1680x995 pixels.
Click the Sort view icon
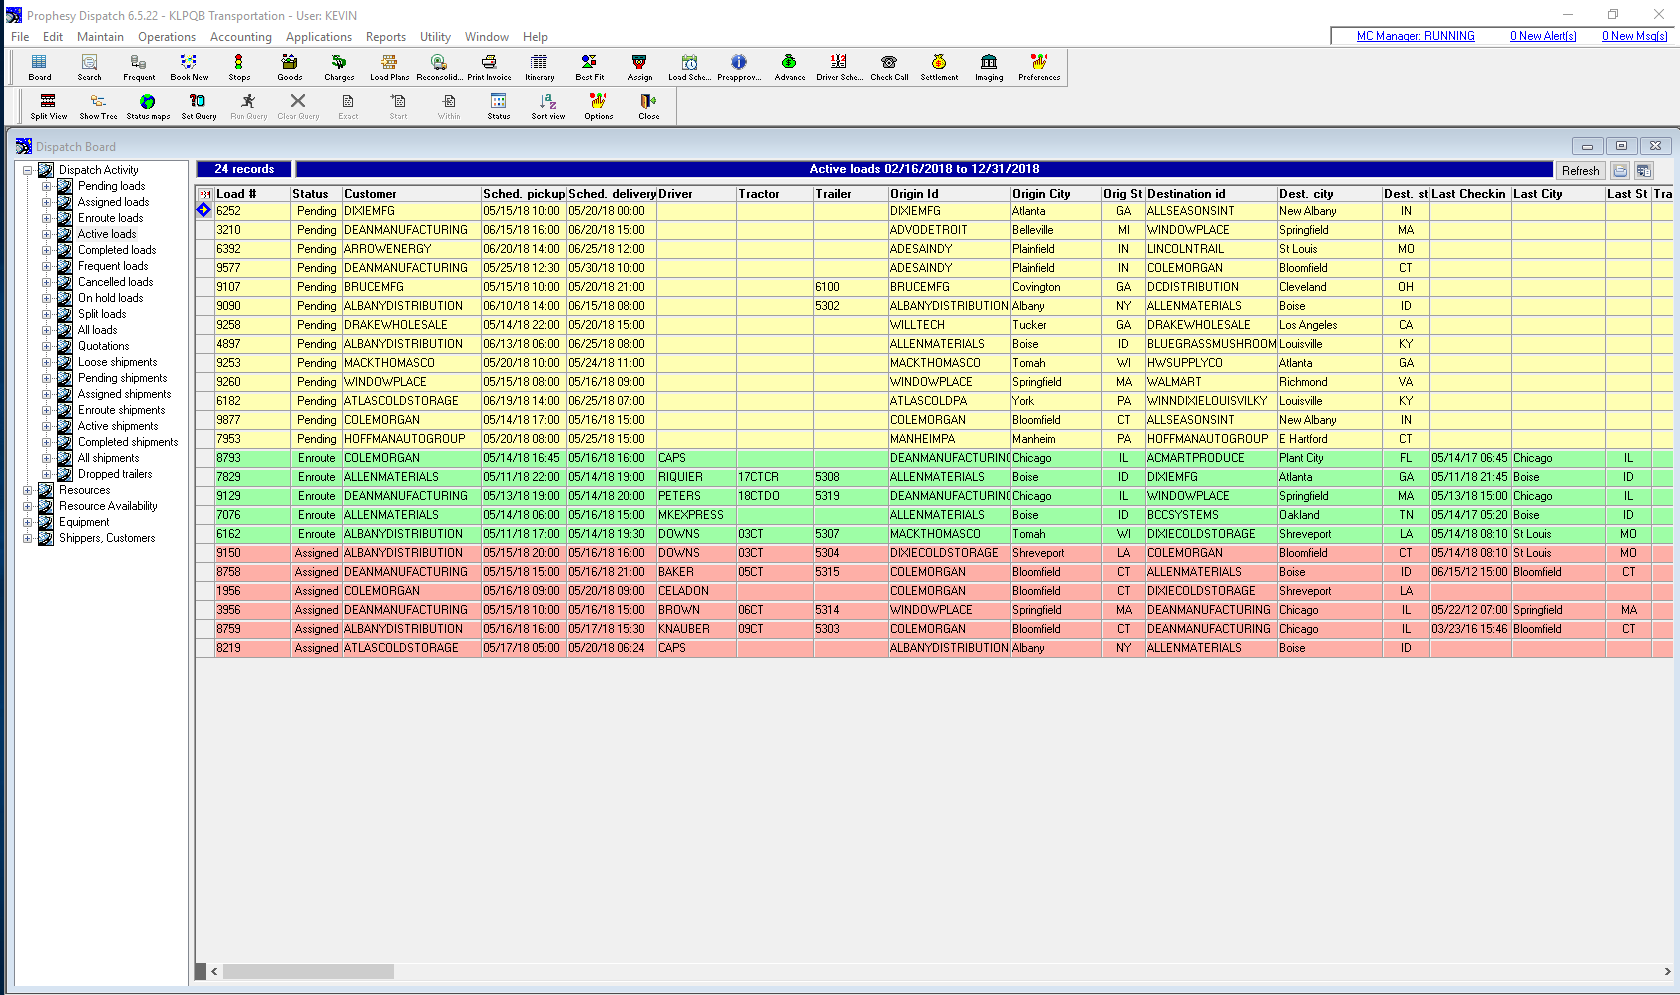click(x=548, y=106)
